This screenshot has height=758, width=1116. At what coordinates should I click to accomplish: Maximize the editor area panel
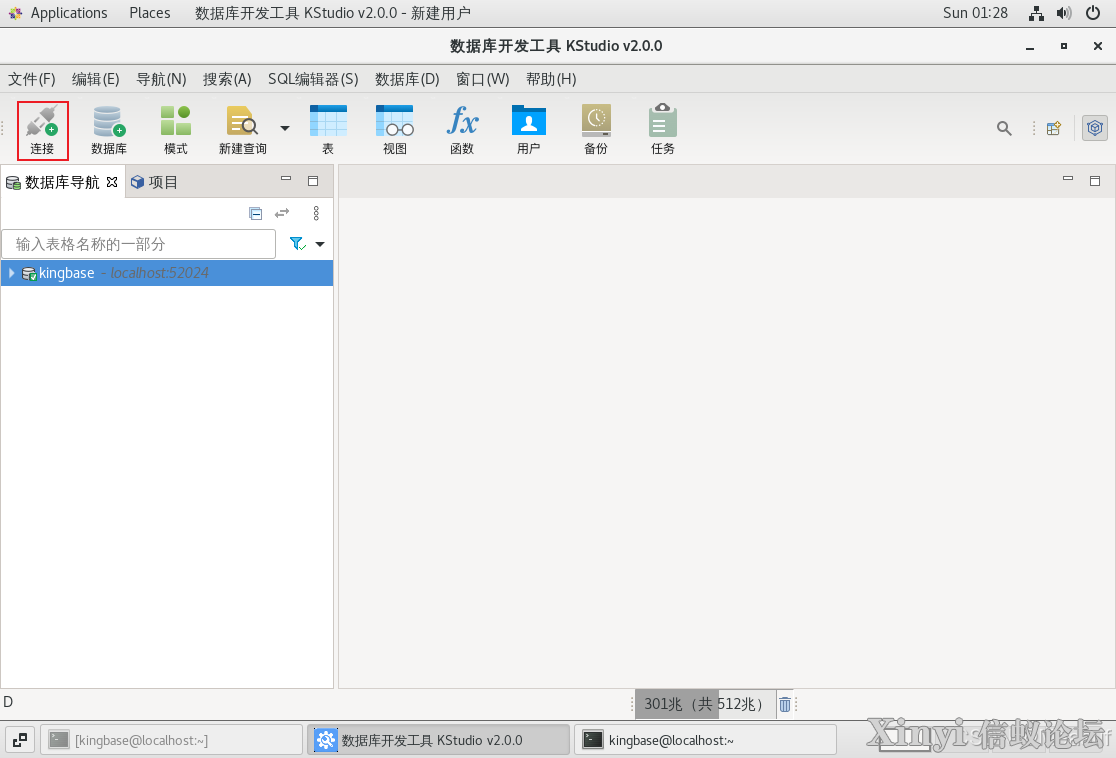pyautogui.click(x=1095, y=181)
